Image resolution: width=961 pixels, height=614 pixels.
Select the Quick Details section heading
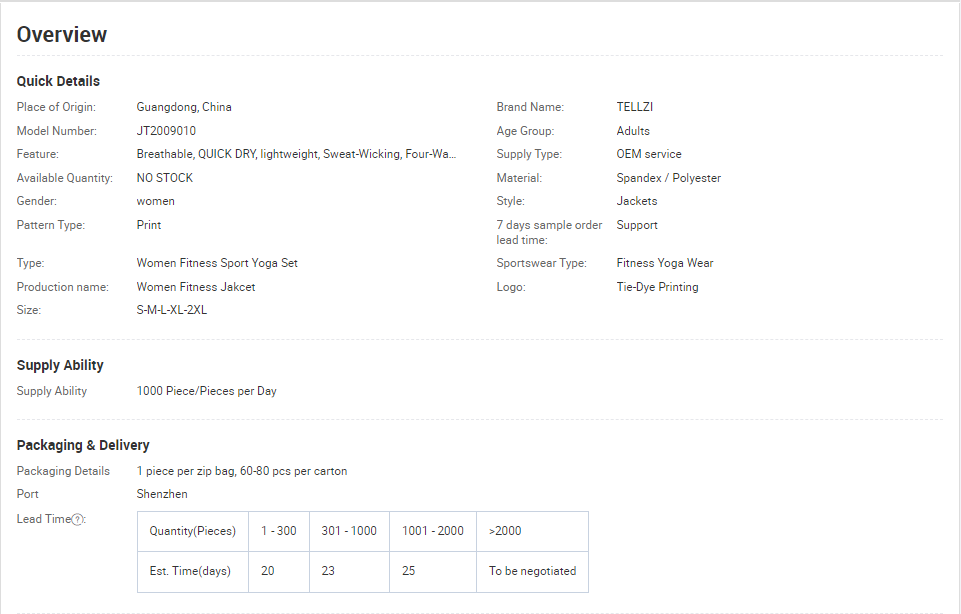(x=58, y=81)
